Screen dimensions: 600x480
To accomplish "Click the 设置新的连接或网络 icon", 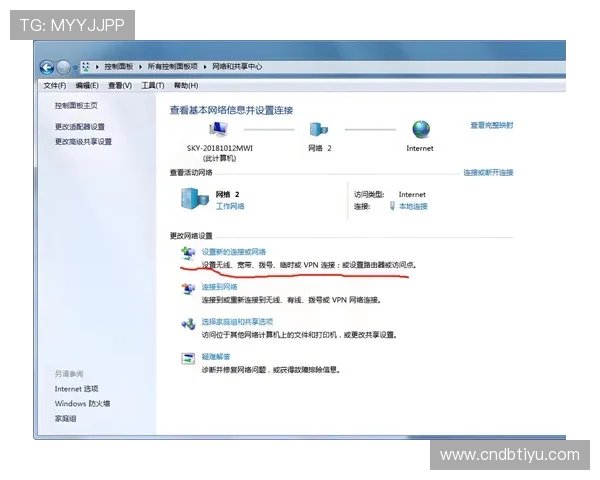I will click(x=188, y=253).
